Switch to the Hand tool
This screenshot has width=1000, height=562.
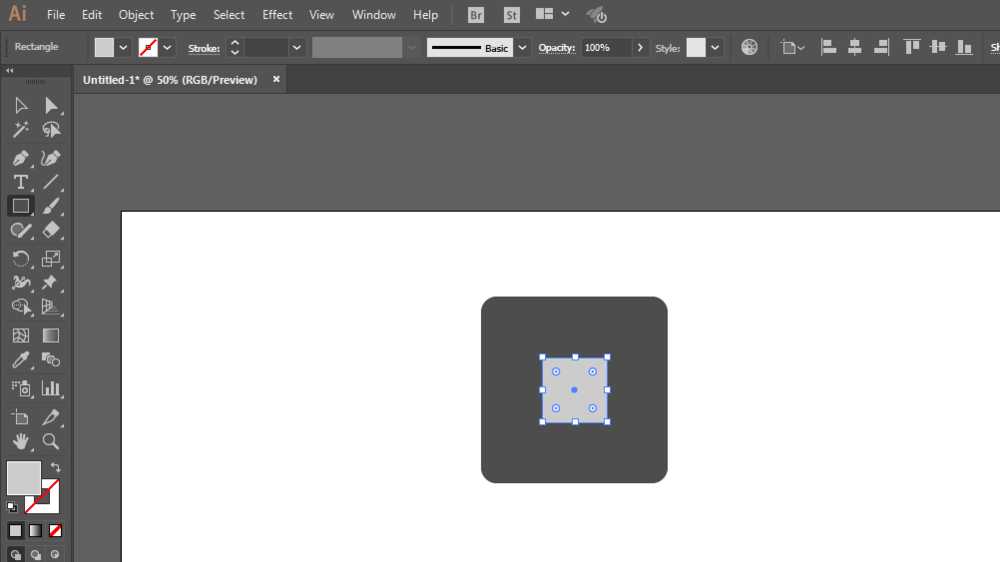20,441
